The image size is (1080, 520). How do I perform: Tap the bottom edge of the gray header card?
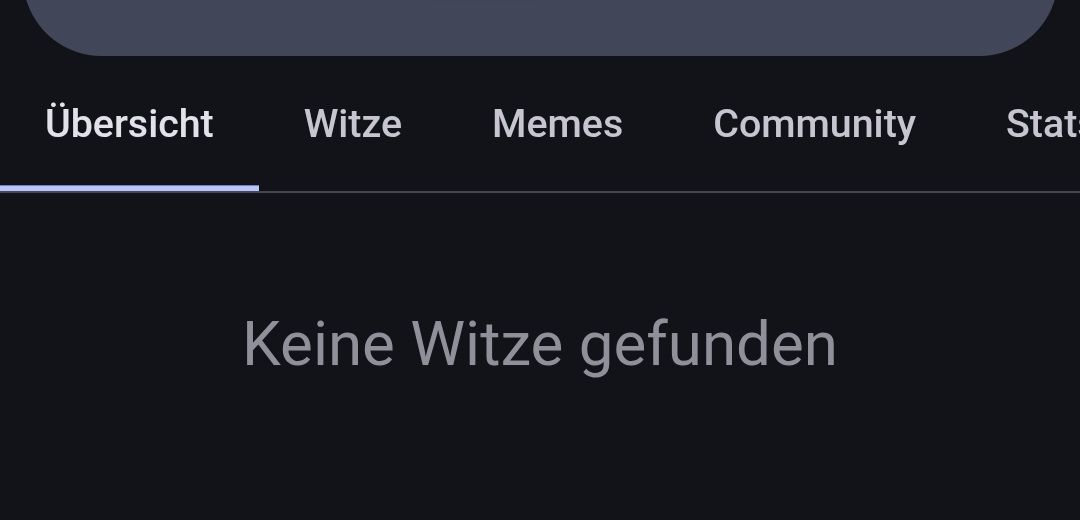(540, 52)
